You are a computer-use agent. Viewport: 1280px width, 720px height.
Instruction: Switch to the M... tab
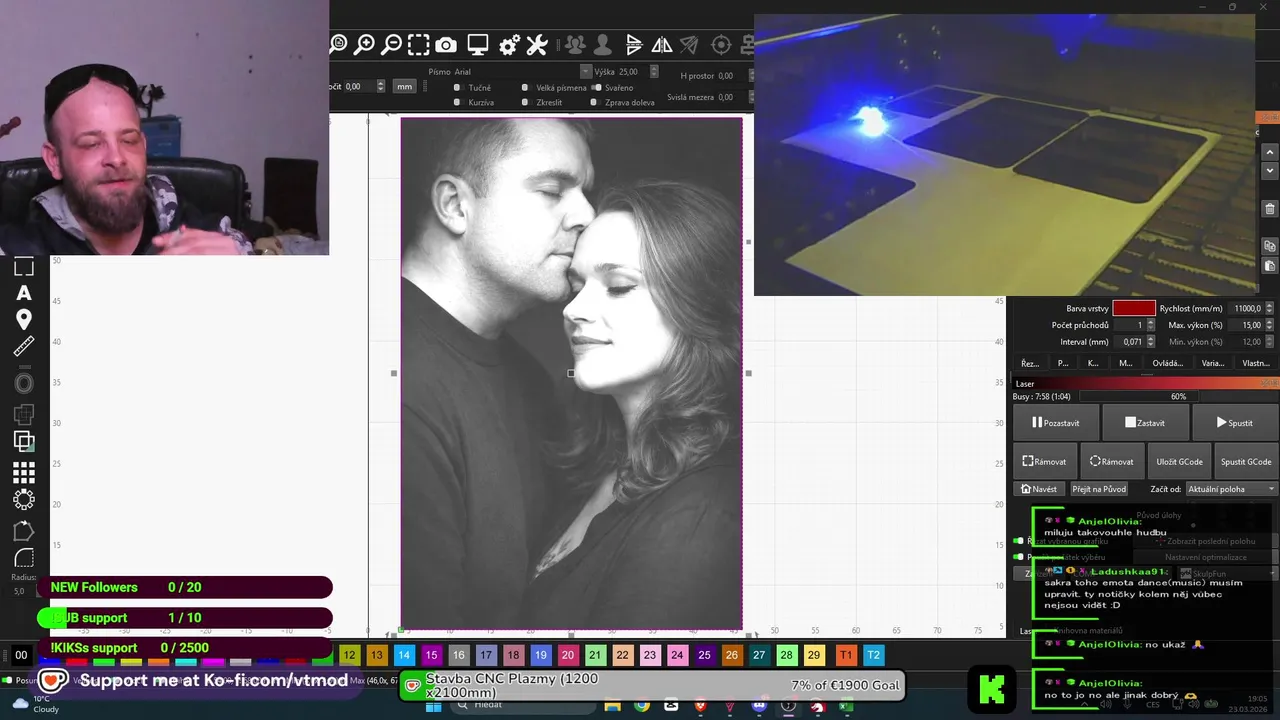[1125, 363]
